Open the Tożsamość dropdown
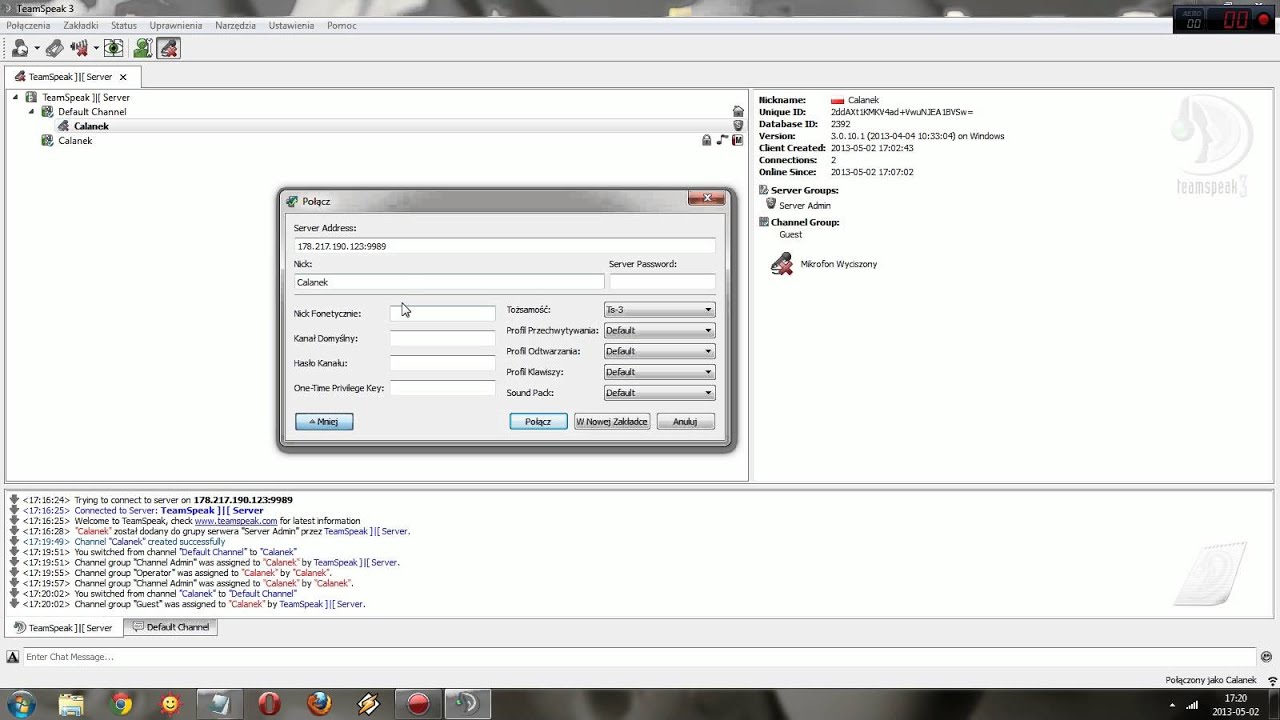Screen dimensions: 1280x720 [x=659, y=310]
